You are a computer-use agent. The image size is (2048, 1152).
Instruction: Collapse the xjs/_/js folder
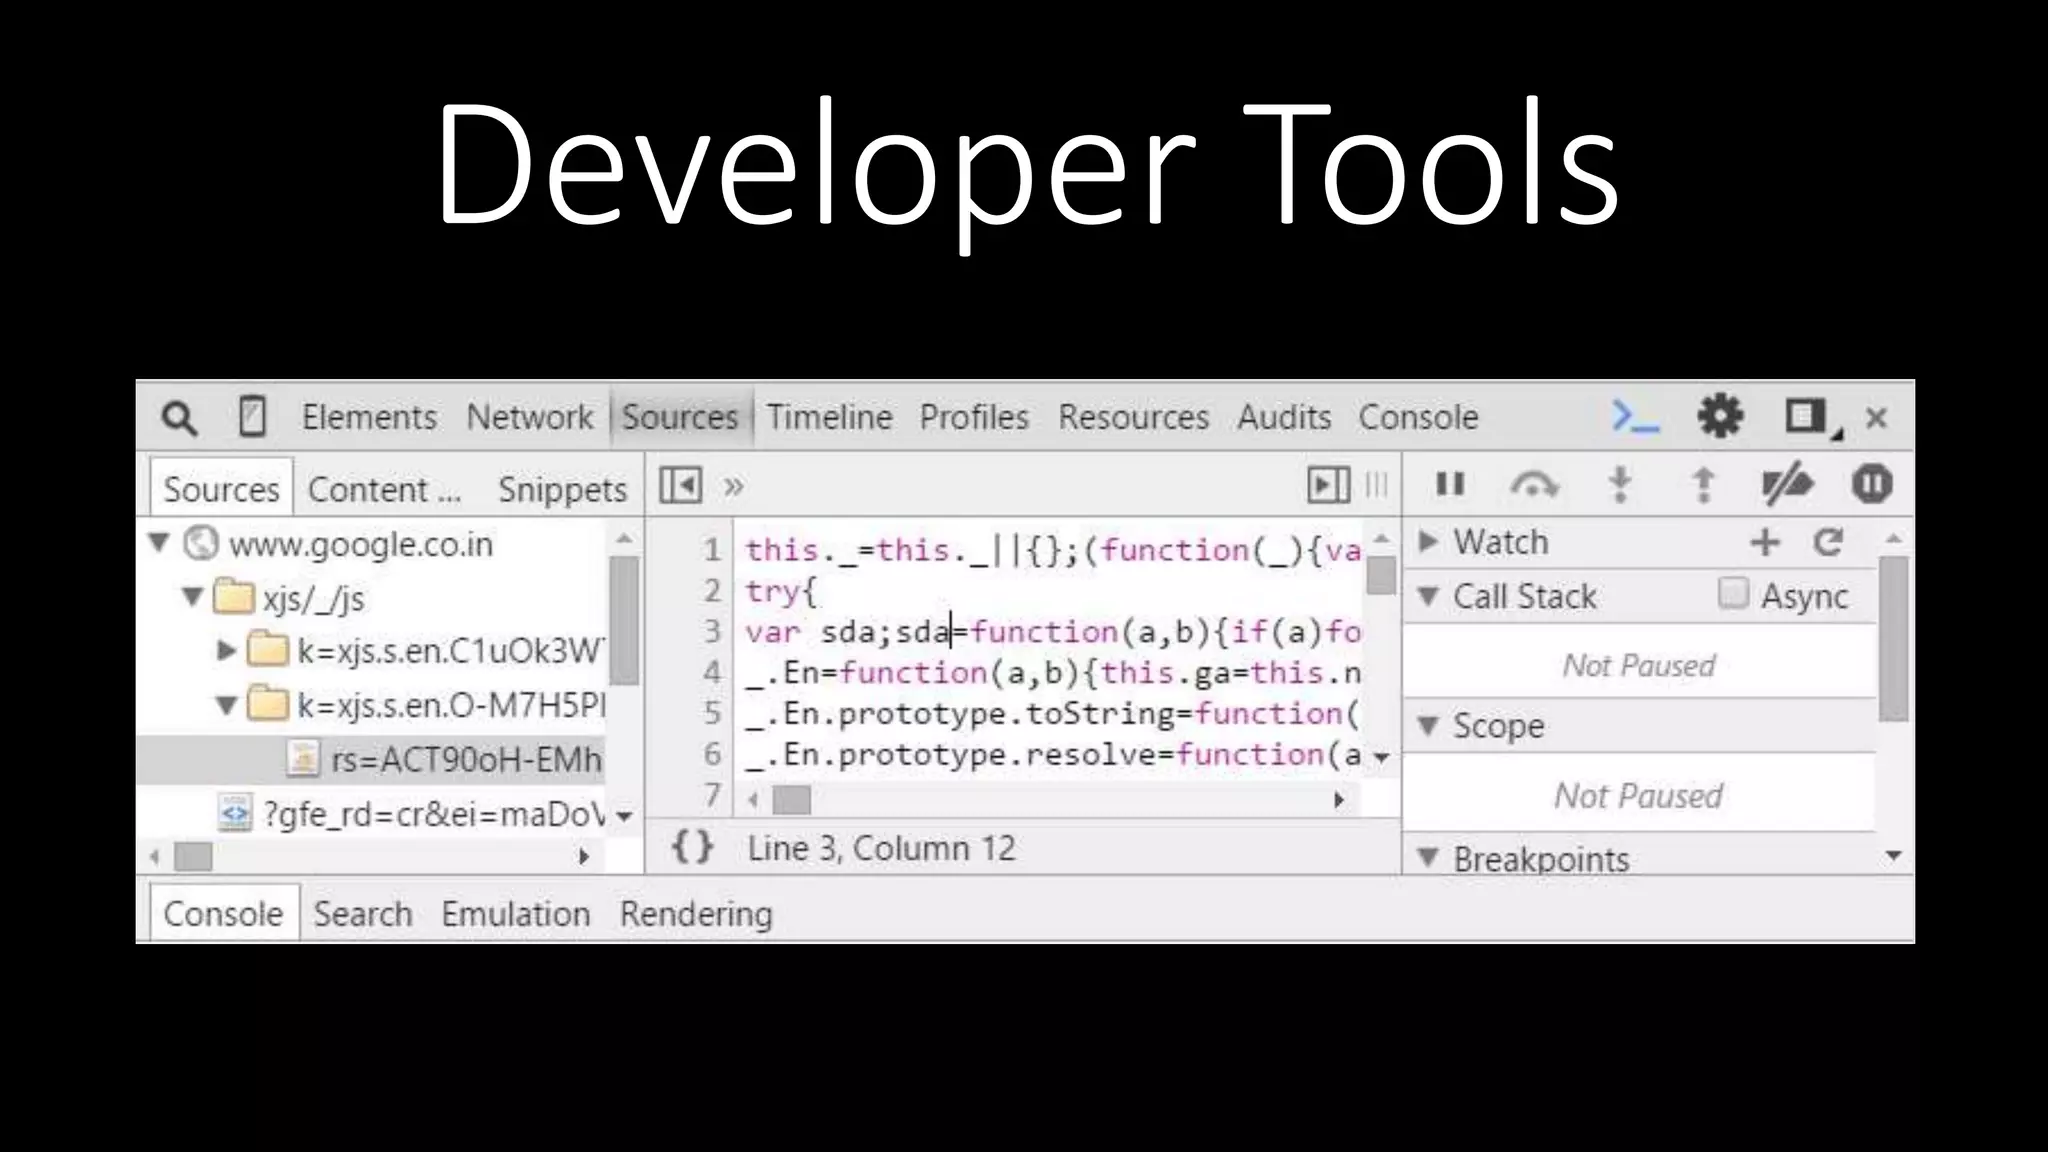pos(193,598)
